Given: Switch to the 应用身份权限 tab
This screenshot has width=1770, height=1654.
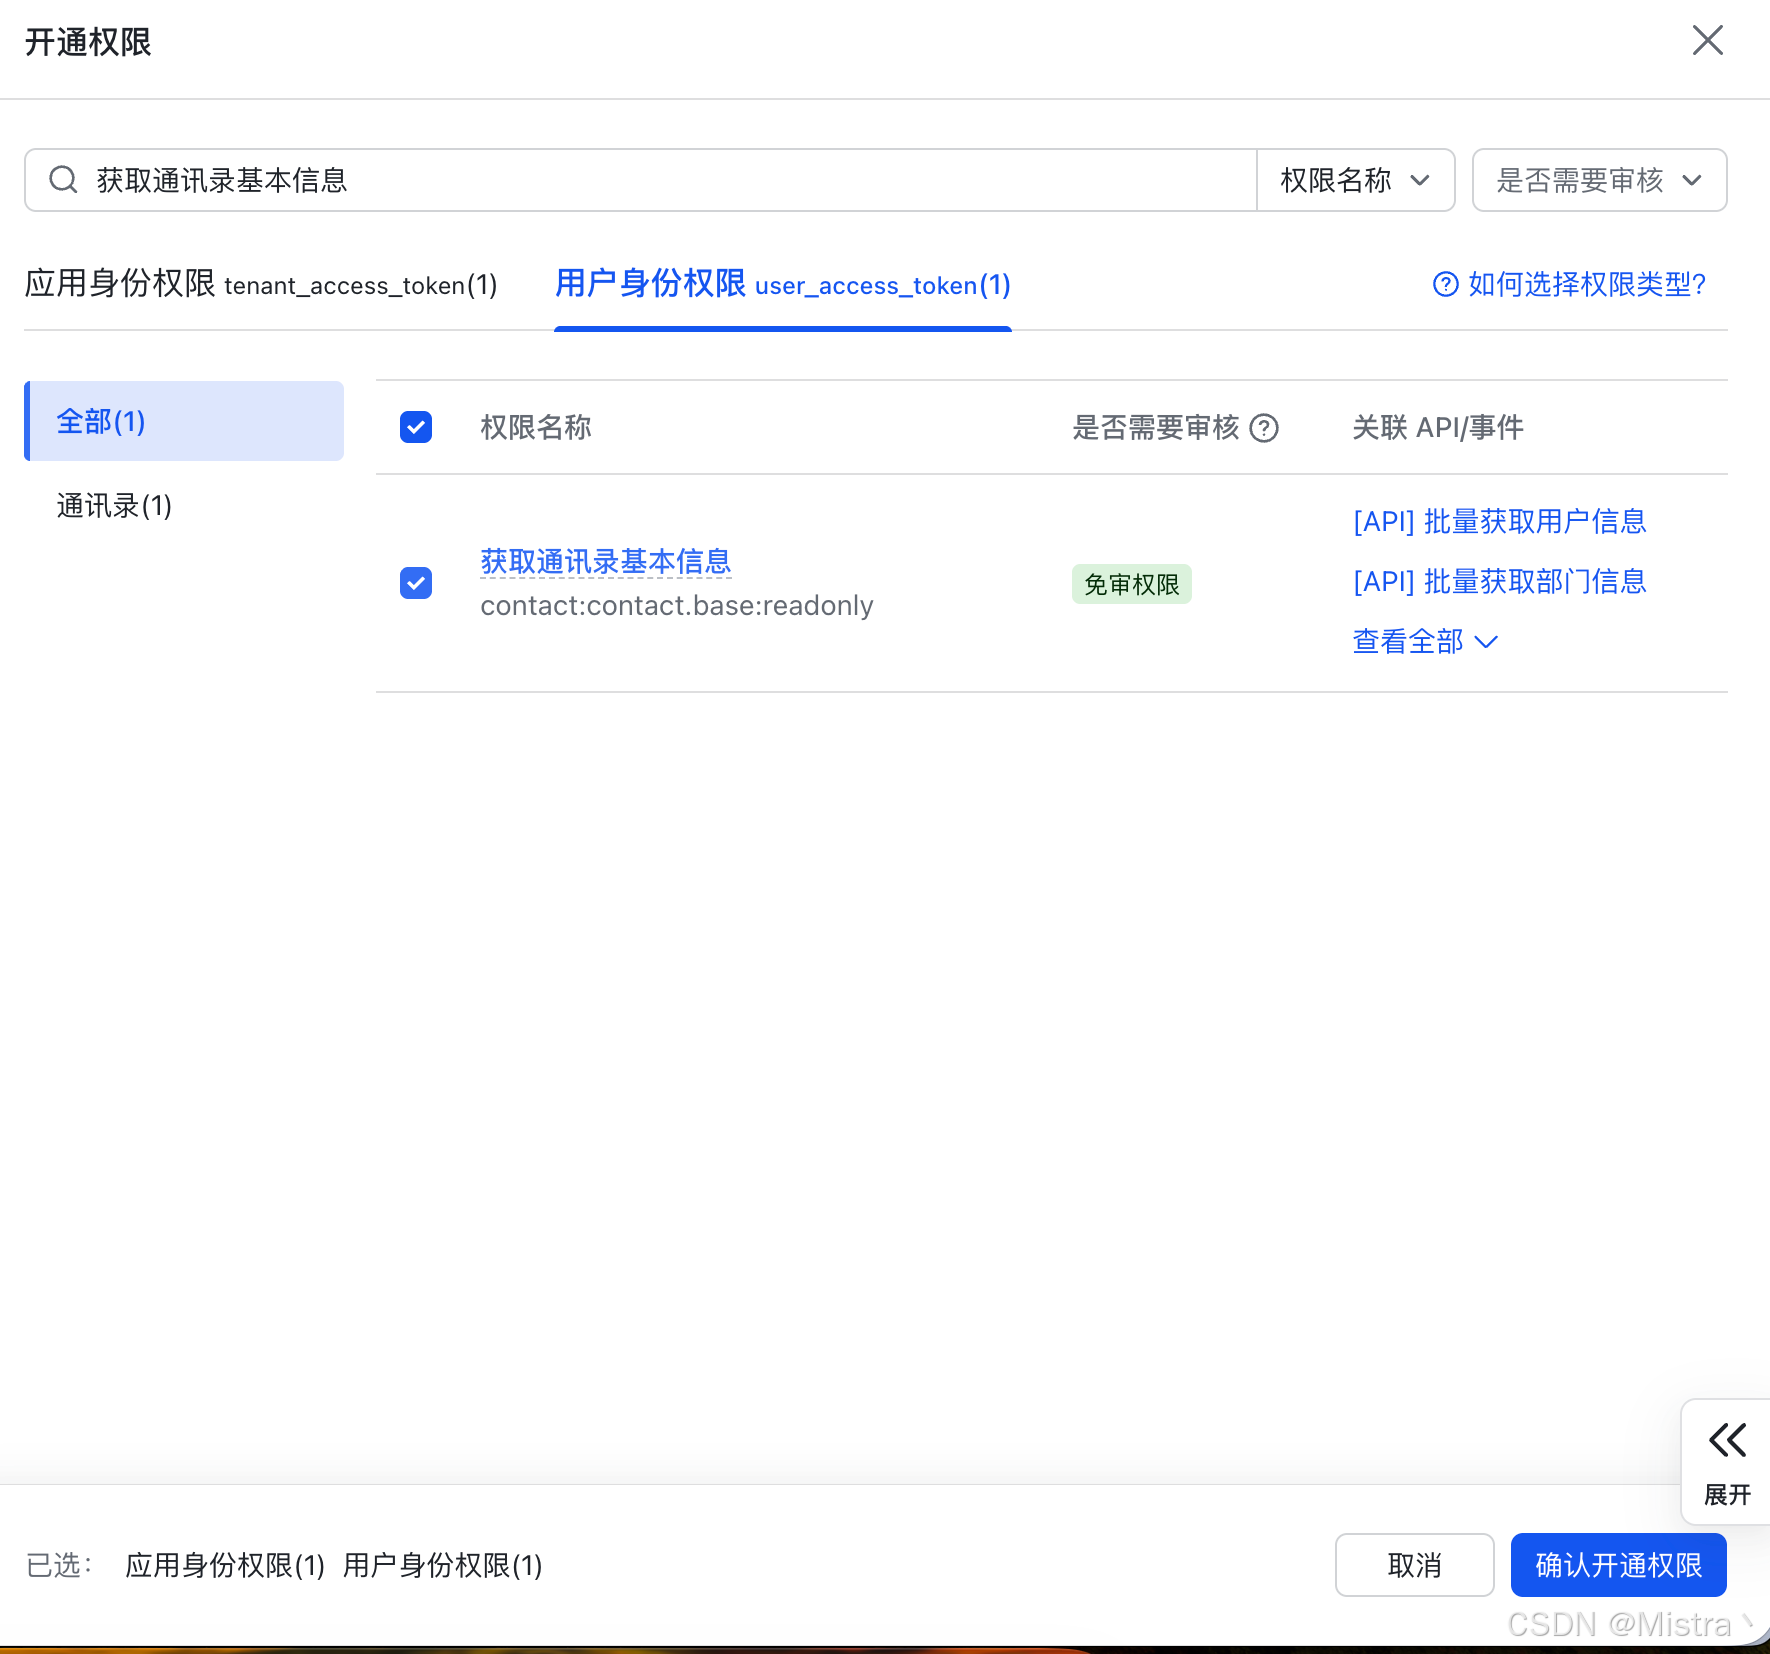Looking at the screenshot, I should pyautogui.click(x=261, y=285).
